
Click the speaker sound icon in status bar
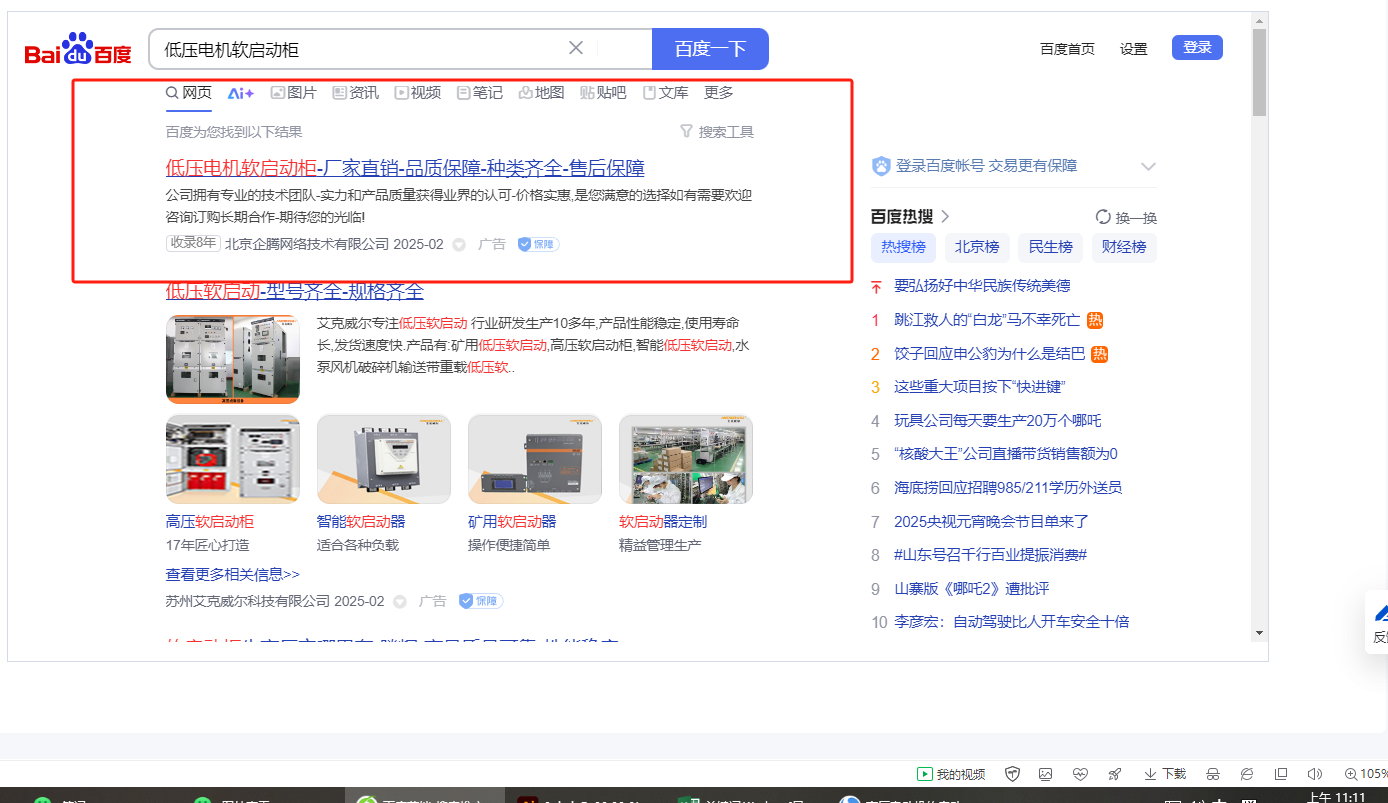pyautogui.click(x=1315, y=774)
